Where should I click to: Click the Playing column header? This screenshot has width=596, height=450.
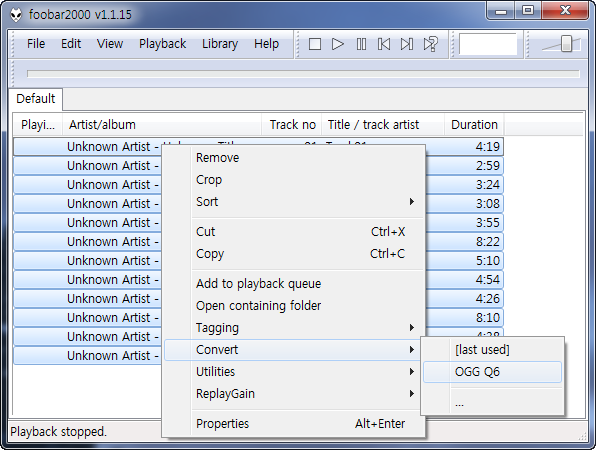point(38,125)
